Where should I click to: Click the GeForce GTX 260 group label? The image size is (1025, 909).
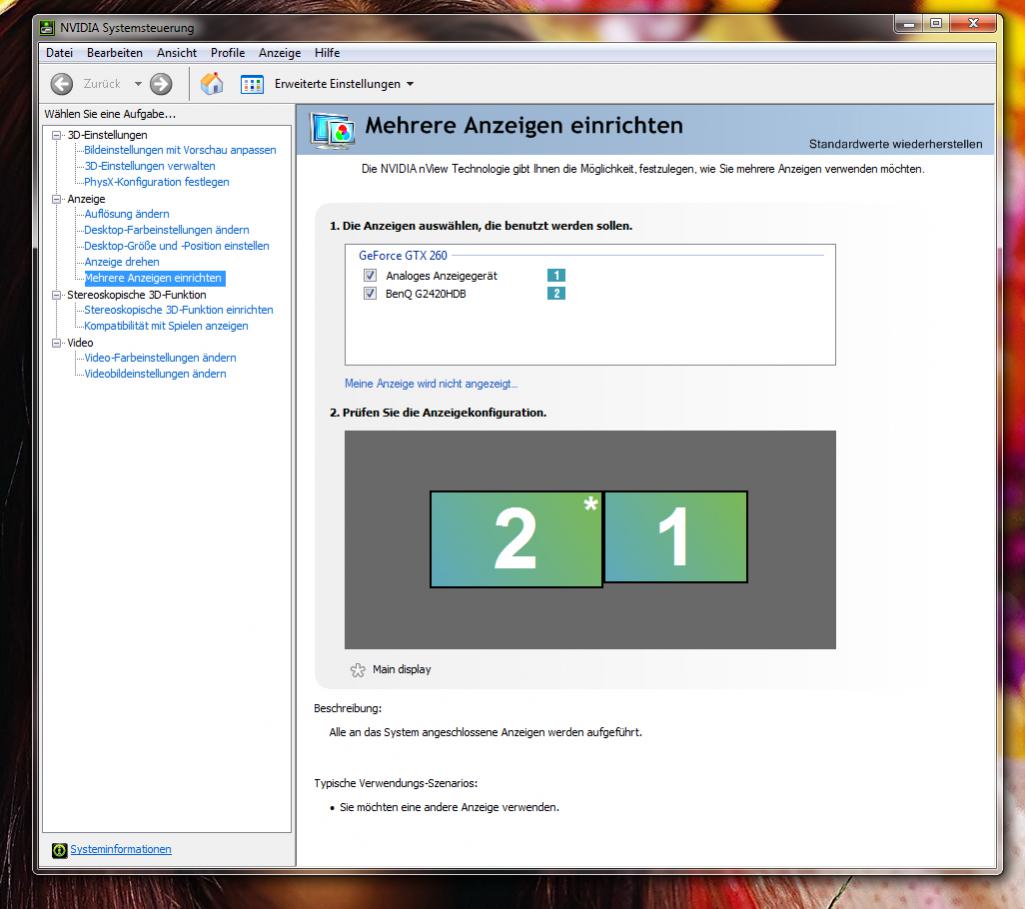403,256
